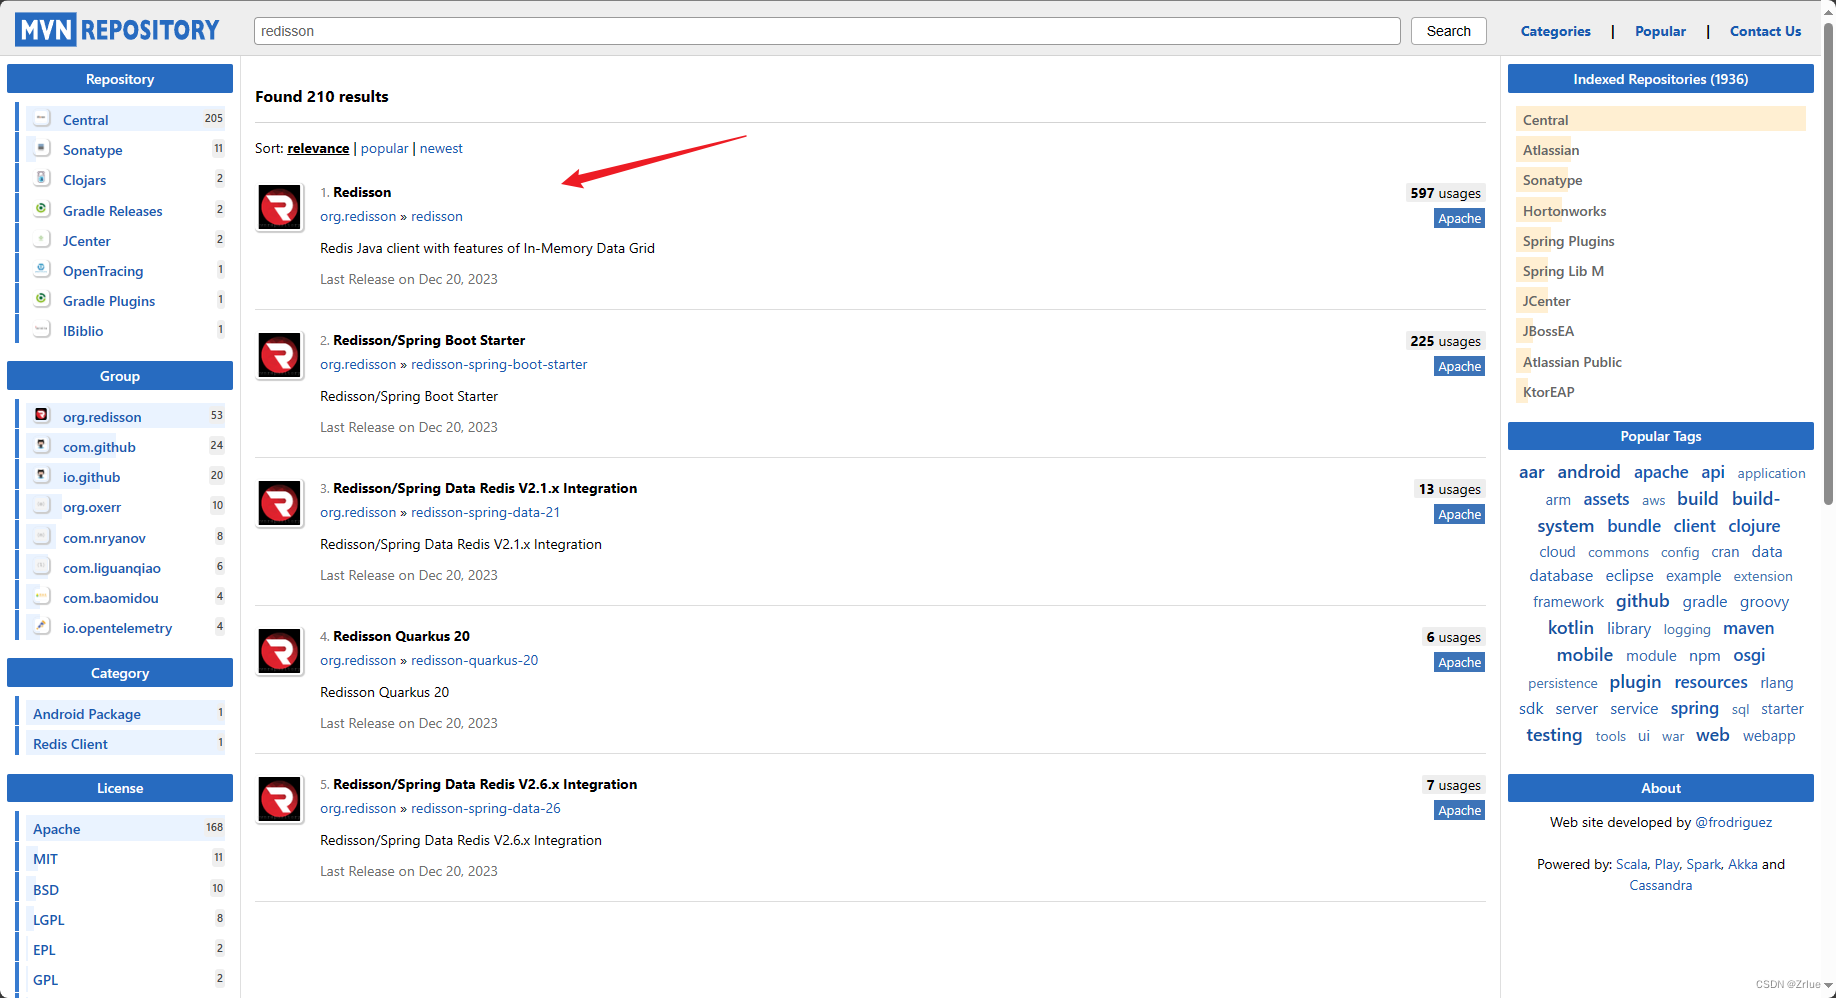Screen dimensions: 1836x998
Task: Filter by Redis Client category
Action: point(70,744)
